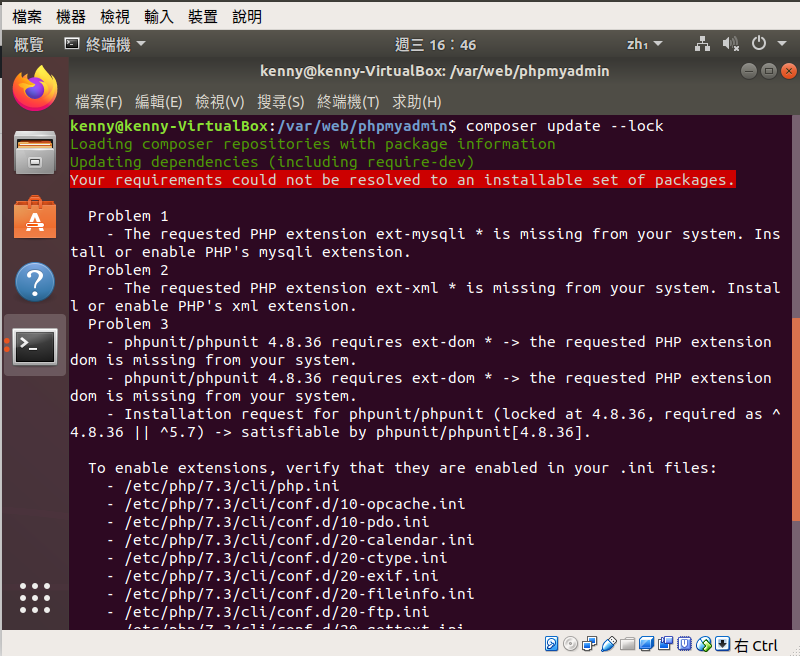The image size is (800, 656).
Task: Click the 'Problem 3' heading text
Action: tap(128, 324)
